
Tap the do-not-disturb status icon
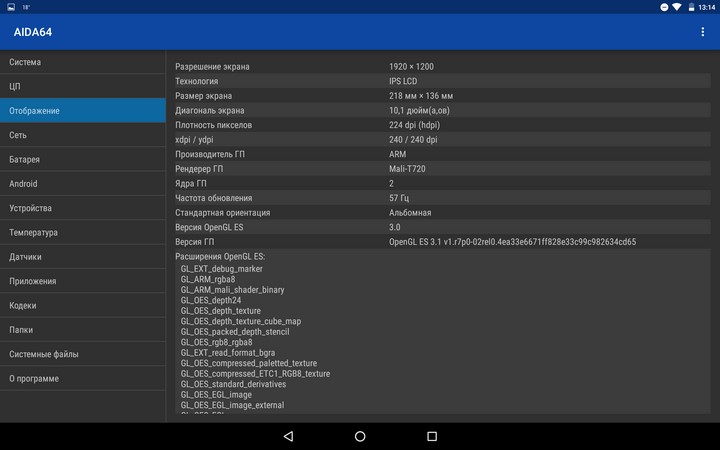coord(664,7)
